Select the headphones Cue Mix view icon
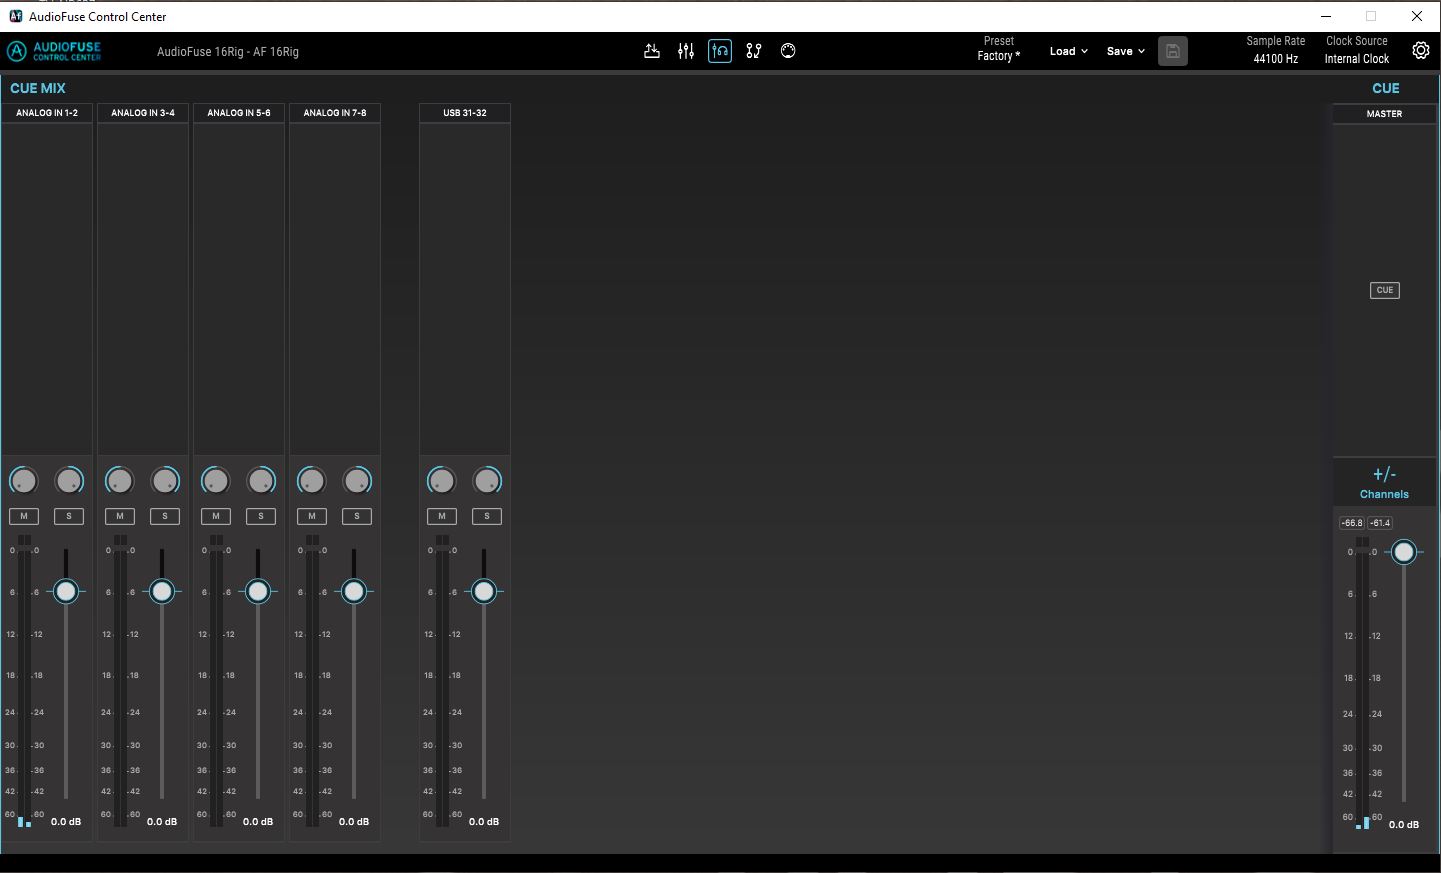The width and height of the screenshot is (1441, 873). [x=720, y=50]
